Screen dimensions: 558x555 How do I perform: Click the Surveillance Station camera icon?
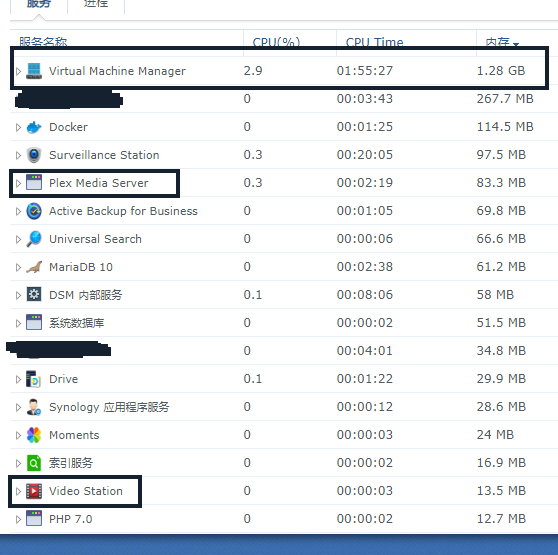(34, 155)
